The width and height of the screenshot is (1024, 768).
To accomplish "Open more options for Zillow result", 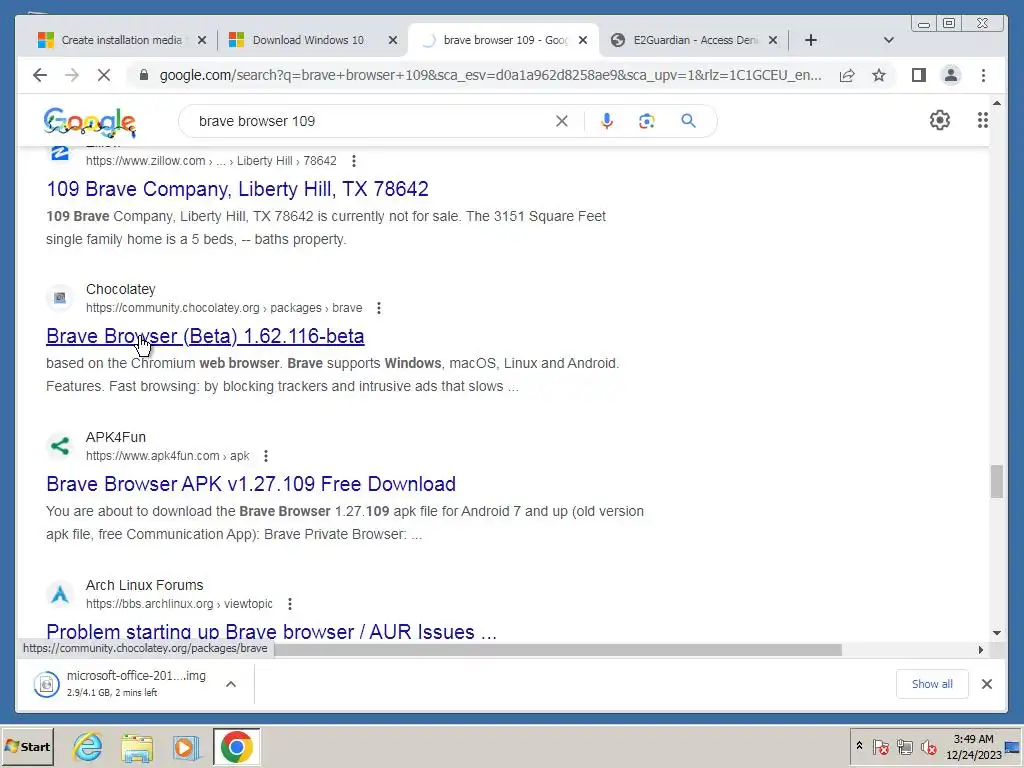I will point(354,161).
